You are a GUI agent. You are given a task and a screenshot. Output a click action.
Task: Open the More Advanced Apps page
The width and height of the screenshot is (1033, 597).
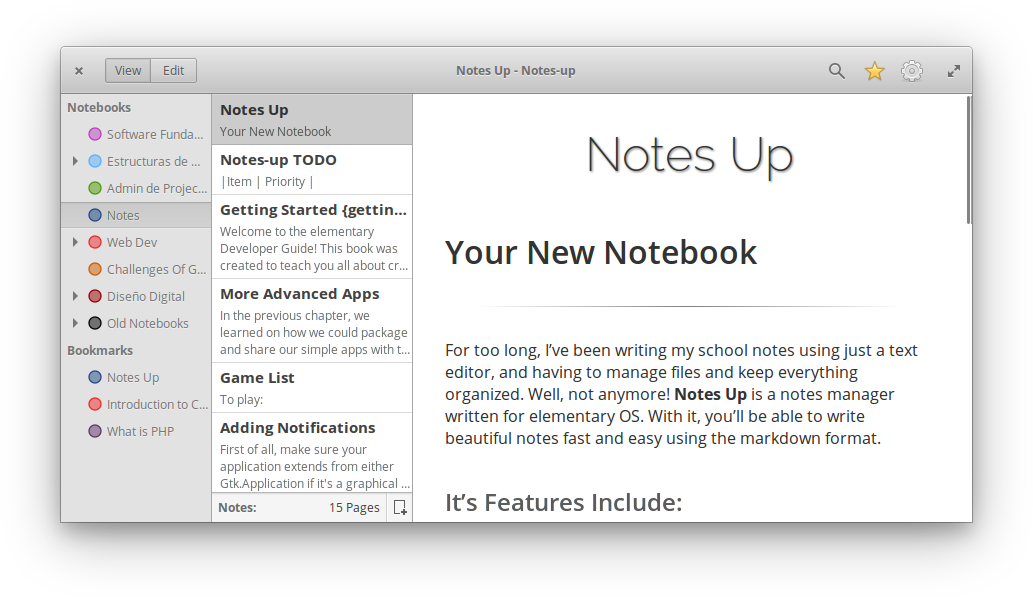point(312,321)
